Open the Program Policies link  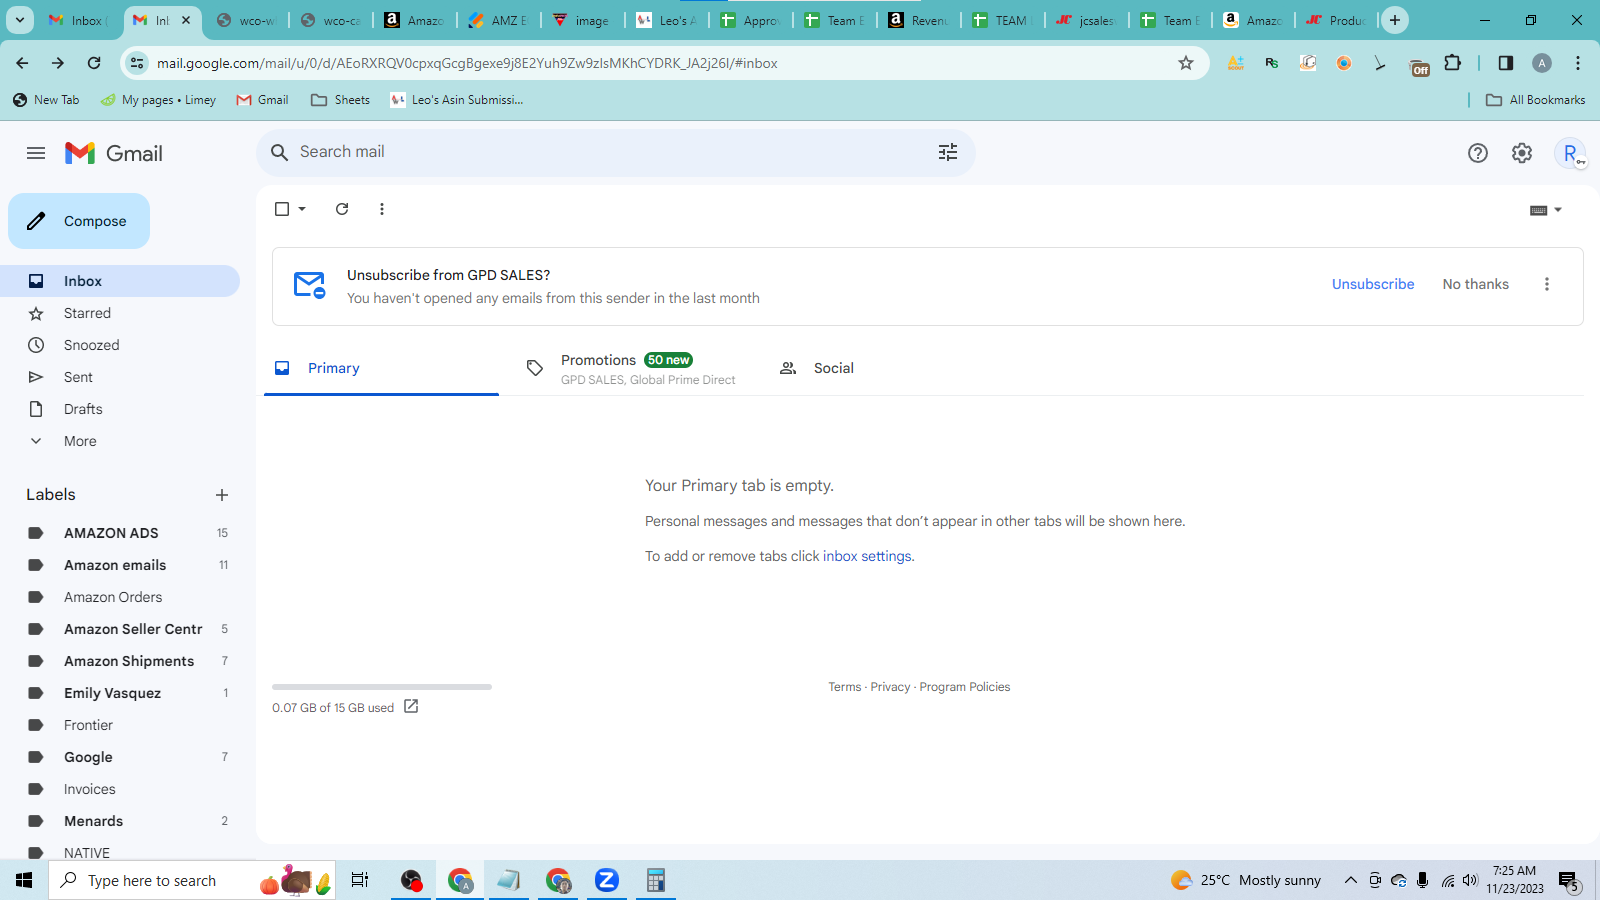965,687
